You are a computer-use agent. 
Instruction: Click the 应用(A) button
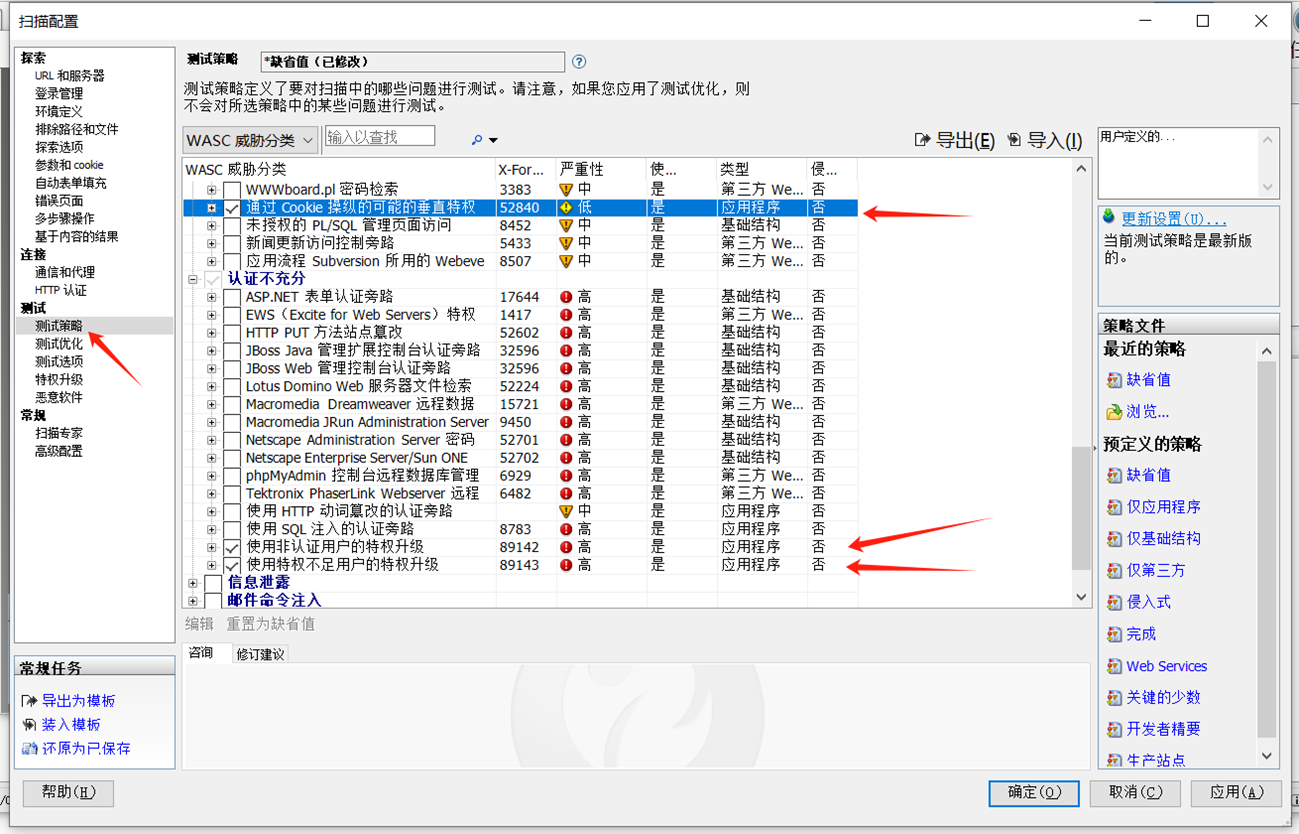click(1237, 792)
